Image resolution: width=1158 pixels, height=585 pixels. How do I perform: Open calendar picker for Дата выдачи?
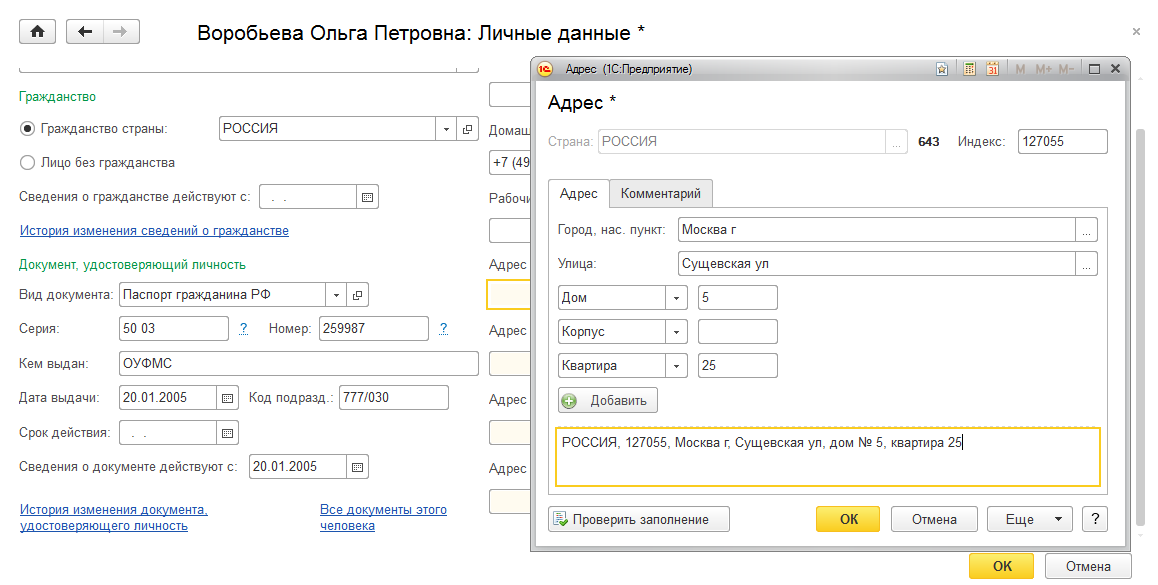tap(228, 397)
